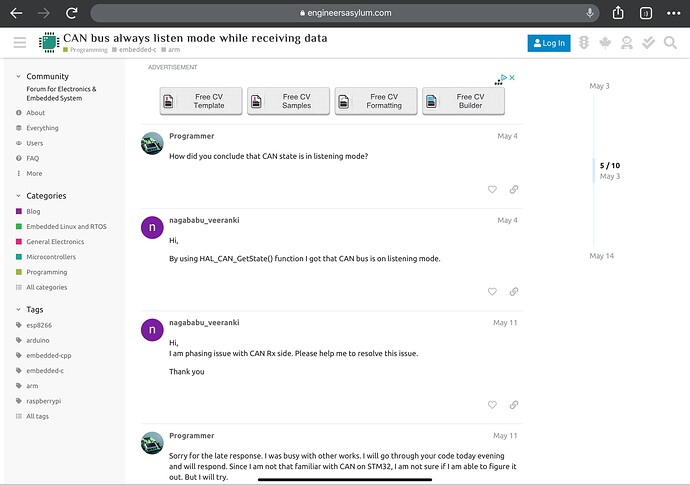690x485 pixels.
Task: Open the browser tabs overview
Action: pos(646,13)
